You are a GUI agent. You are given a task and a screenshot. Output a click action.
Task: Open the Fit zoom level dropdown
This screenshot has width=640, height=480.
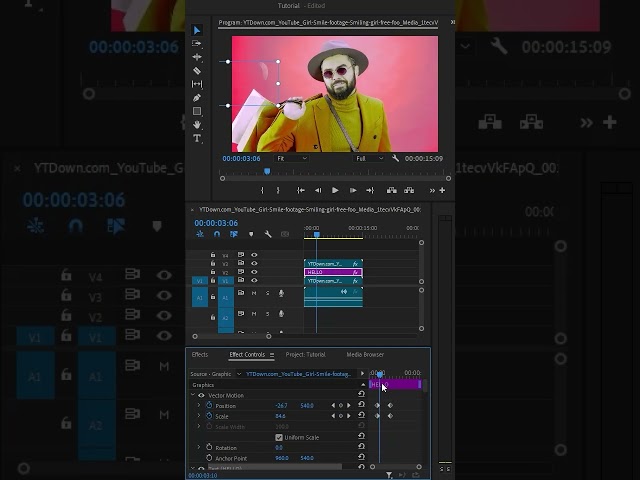click(291, 158)
